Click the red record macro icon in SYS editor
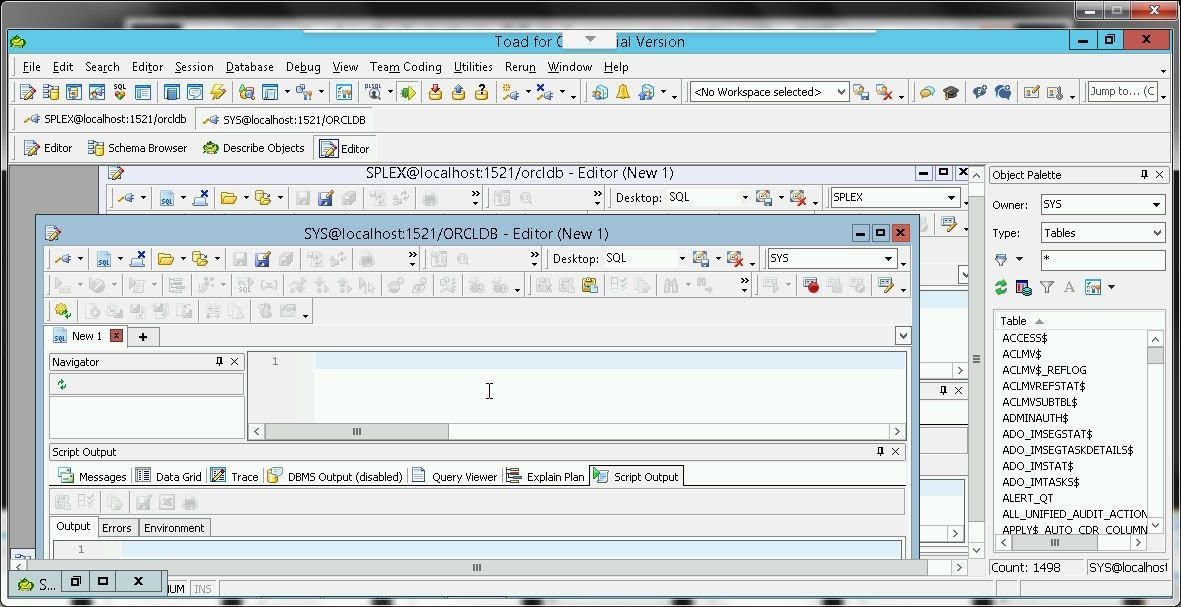This screenshot has width=1181, height=607. pyautogui.click(x=811, y=285)
